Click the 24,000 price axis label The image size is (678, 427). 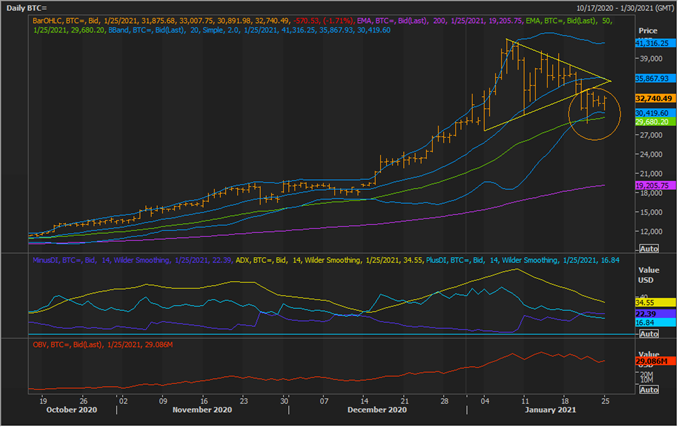point(650,154)
